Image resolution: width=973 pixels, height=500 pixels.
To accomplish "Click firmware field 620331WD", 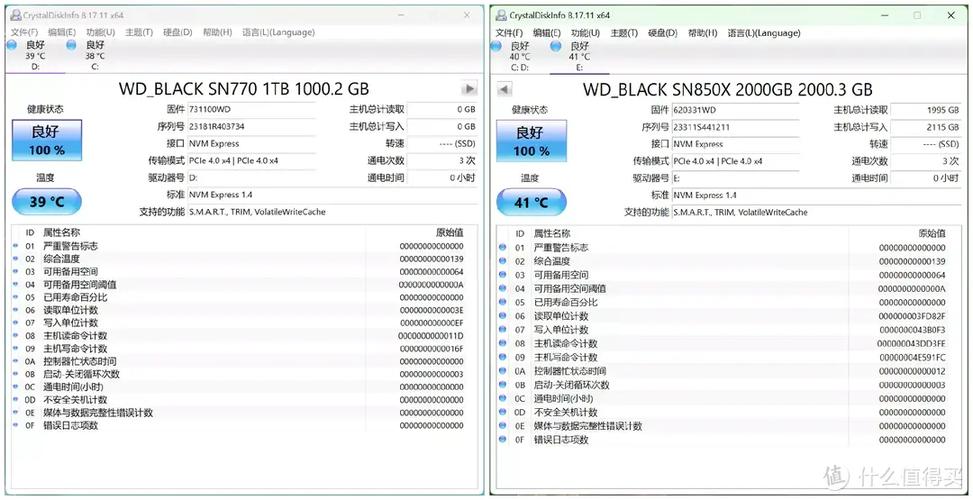I will pos(735,110).
